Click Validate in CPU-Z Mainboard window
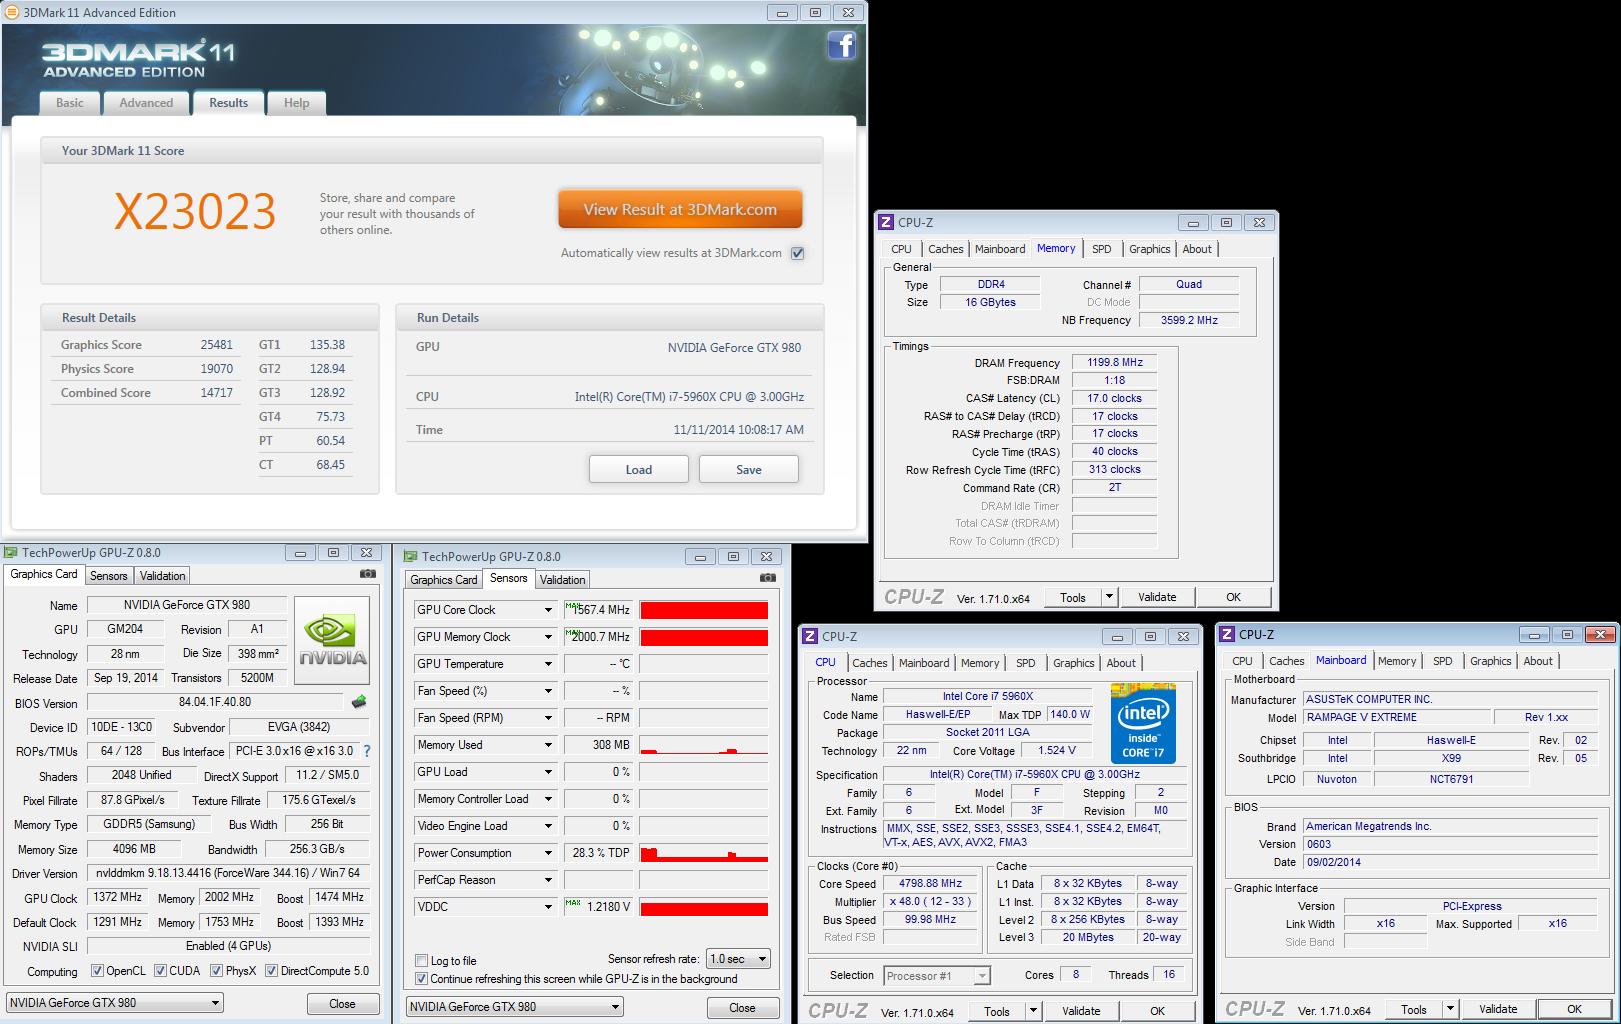Image resolution: width=1621 pixels, height=1024 pixels. (1498, 1009)
